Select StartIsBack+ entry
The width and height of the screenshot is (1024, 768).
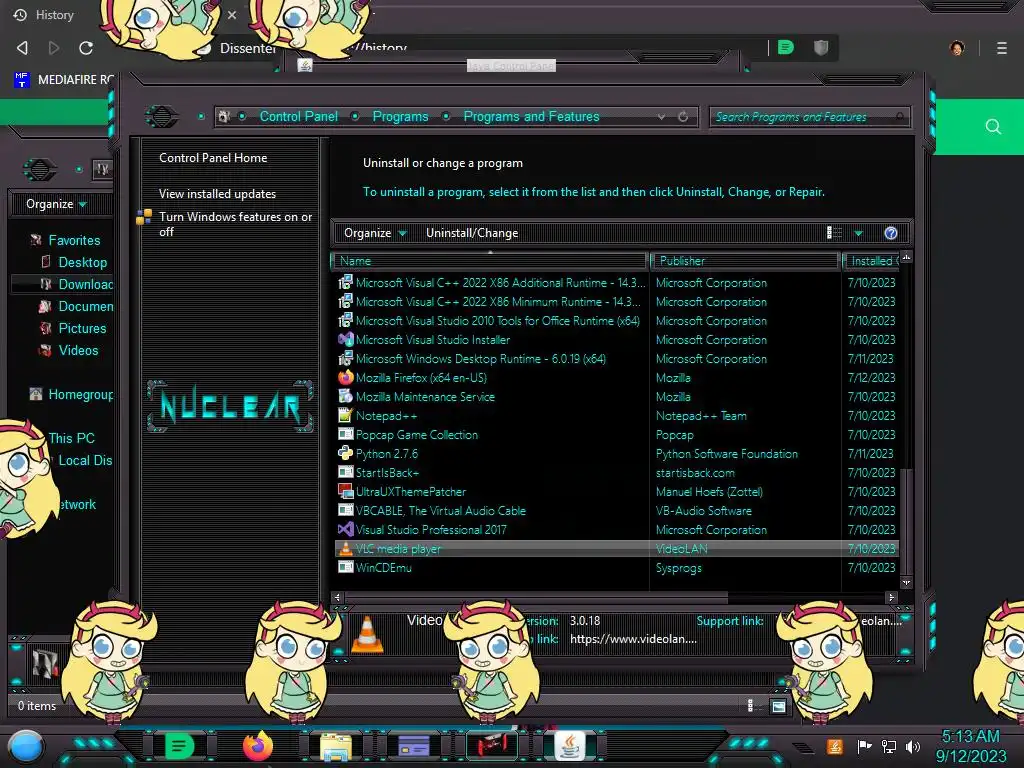click(x=387, y=473)
